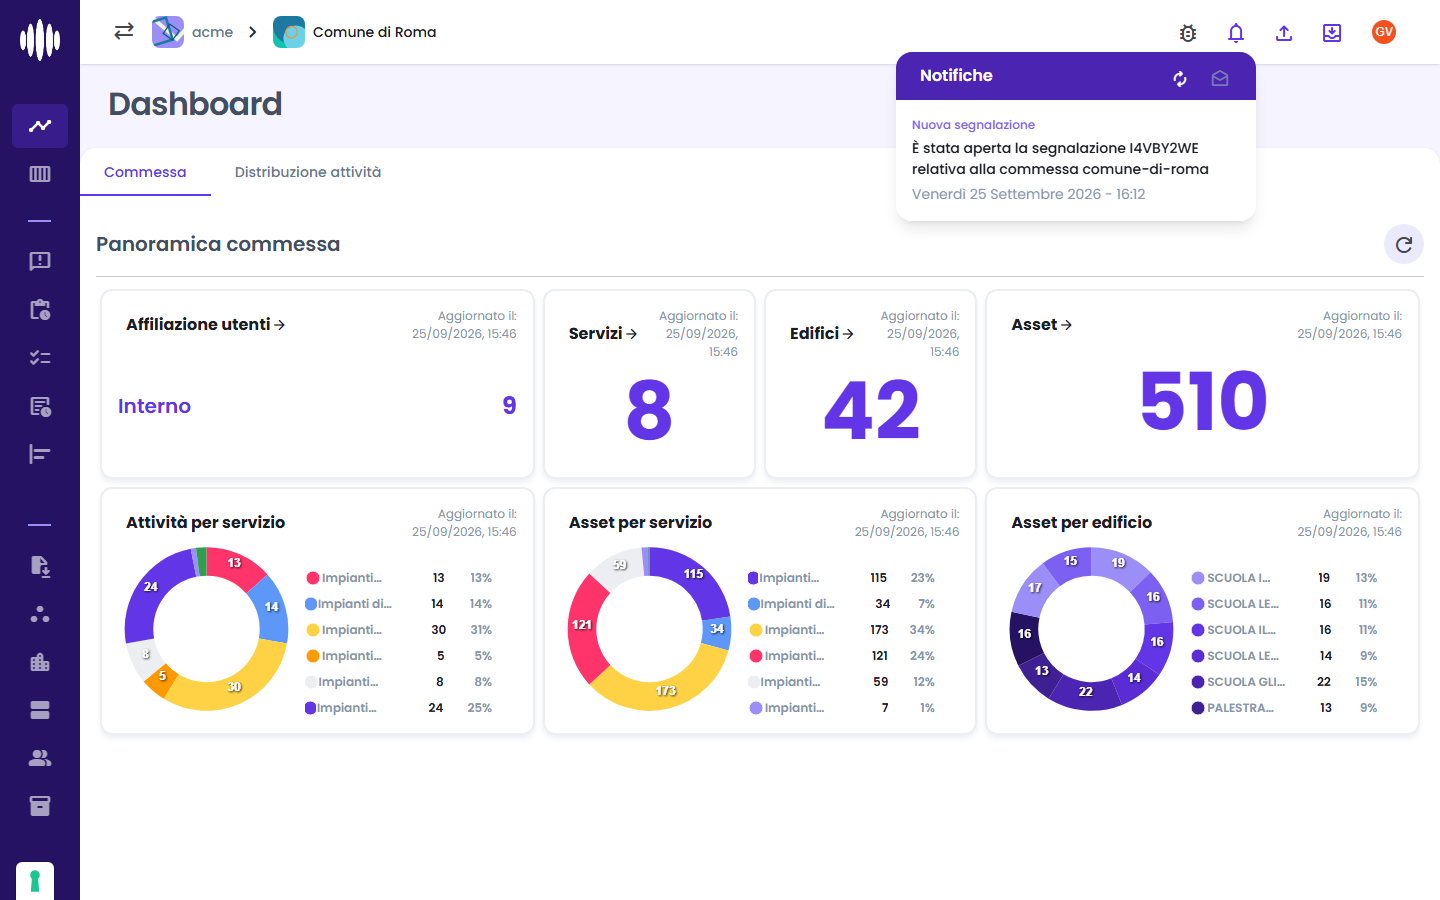Open the three-dots group icon in sidebar
The height and width of the screenshot is (900, 1440).
40,614
